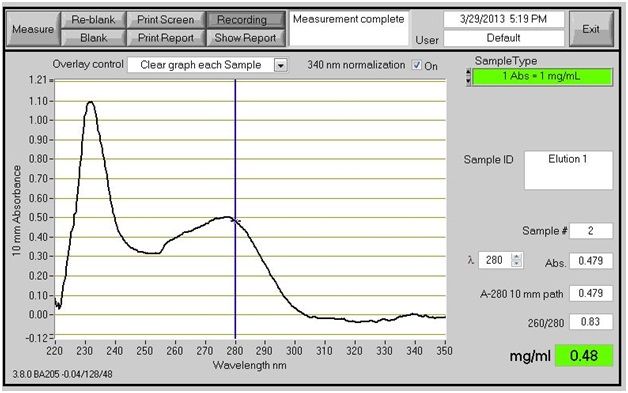Screen dimensions: 628x393
Task: Increase λ wavelength with up arrow
Action: 517,256
